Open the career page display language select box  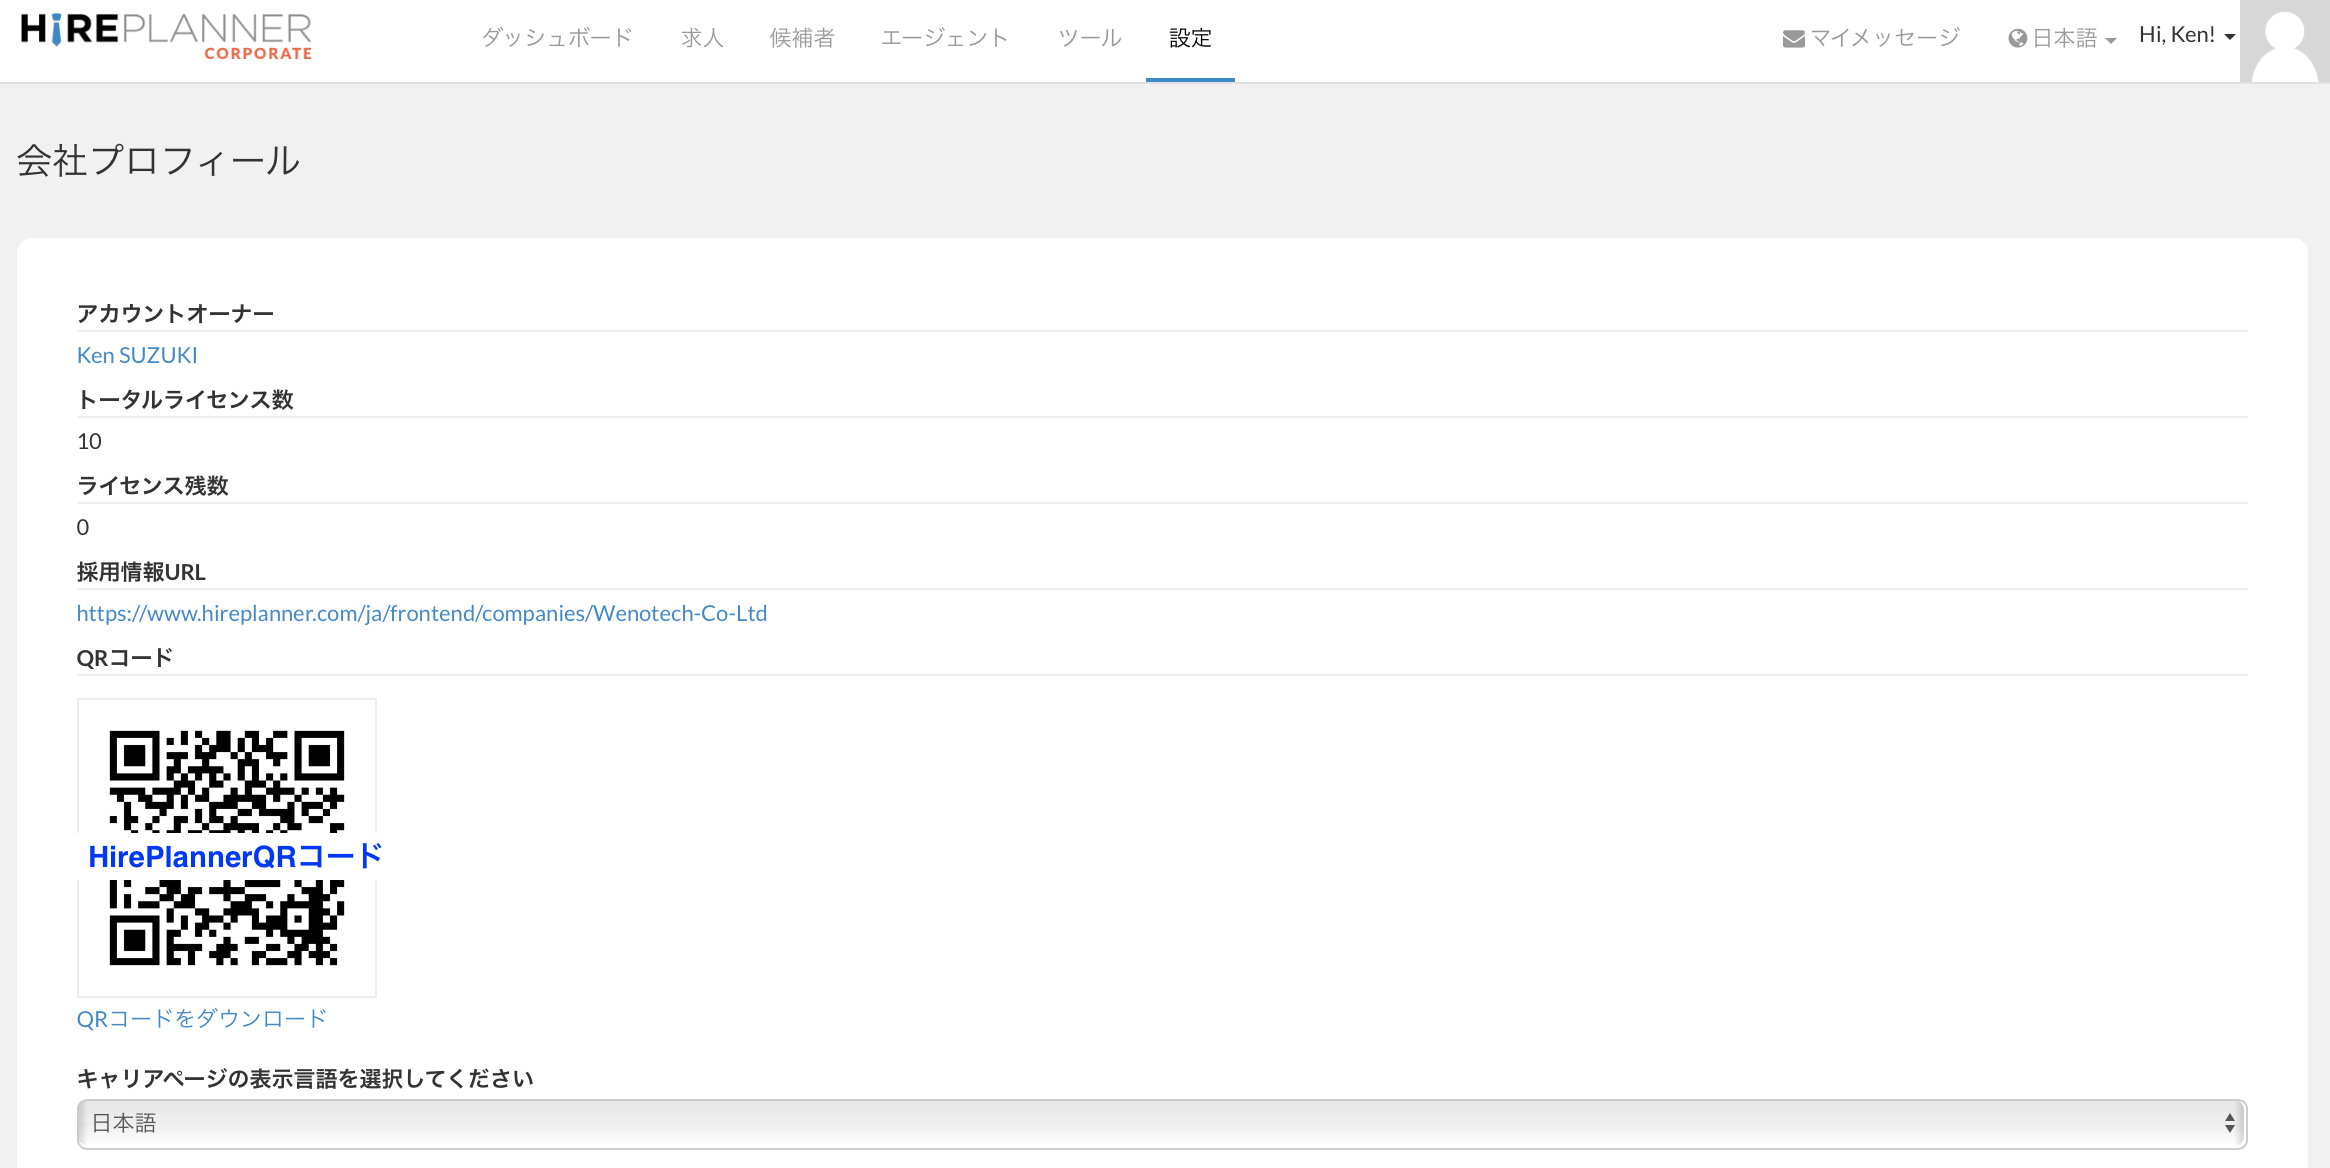pos(1160,1124)
